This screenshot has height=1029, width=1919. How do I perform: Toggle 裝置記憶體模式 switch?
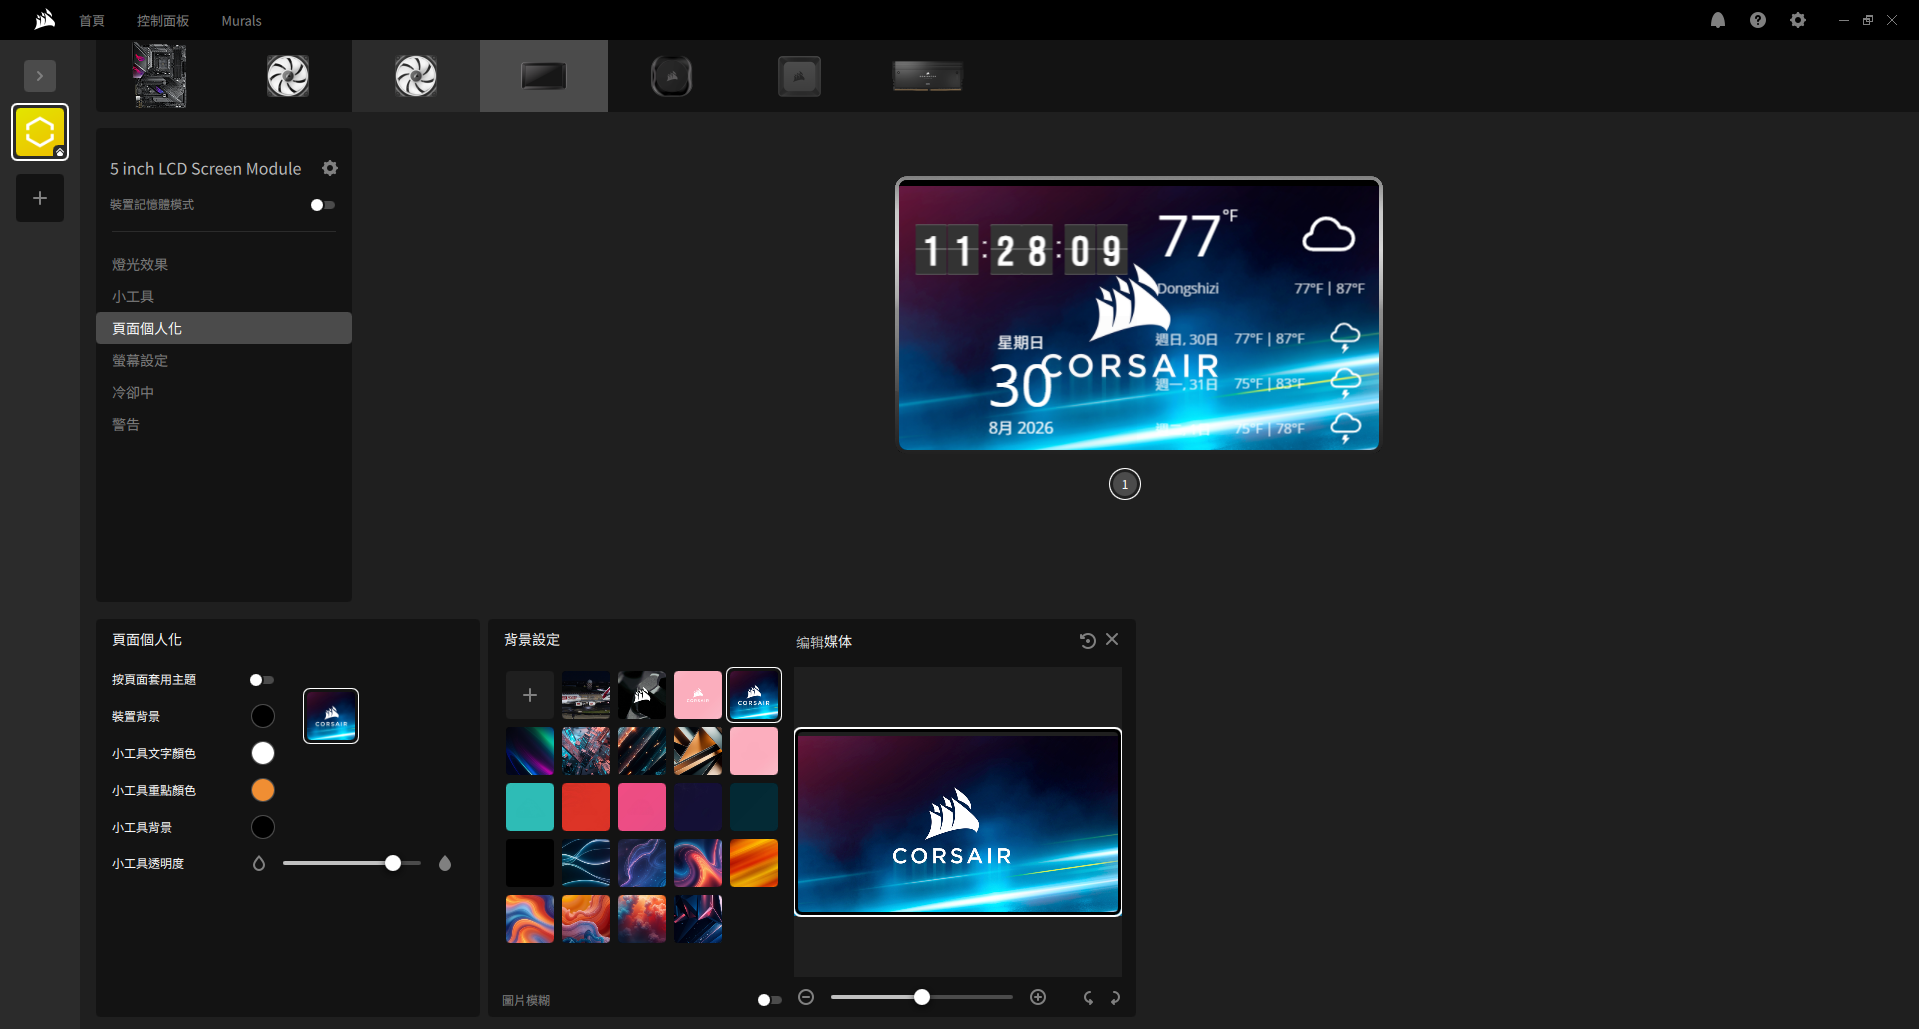tap(323, 205)
